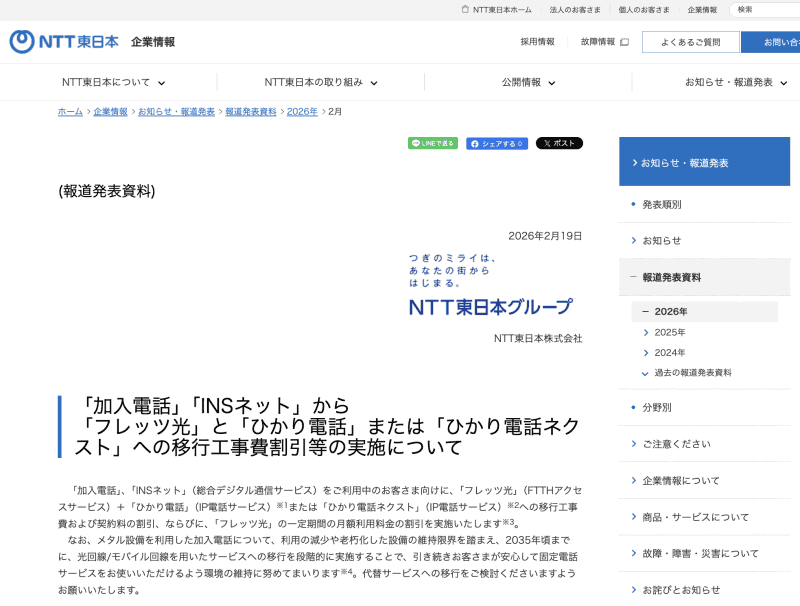Viewport: 800px width, 606px height.
Task: Click the NTT東日本グループ slogan logo image
Action: click(x=491, y=285)
